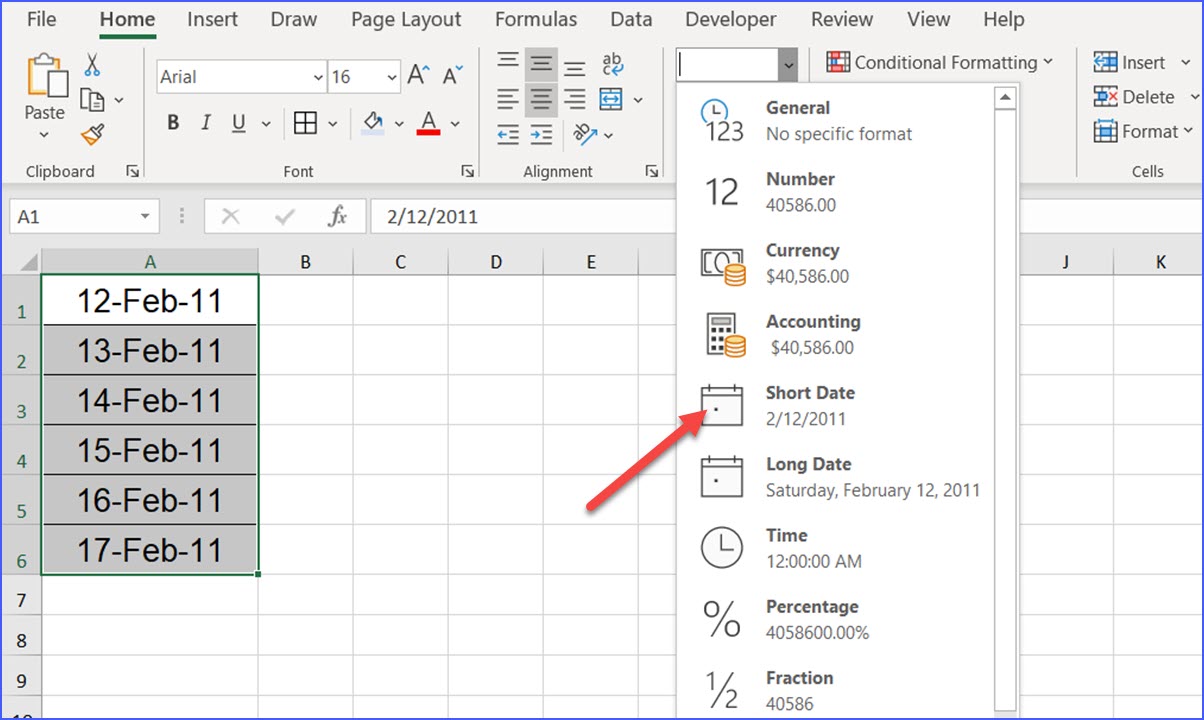
Task: Select the Format Painter brush
Action: click(92, 134)
